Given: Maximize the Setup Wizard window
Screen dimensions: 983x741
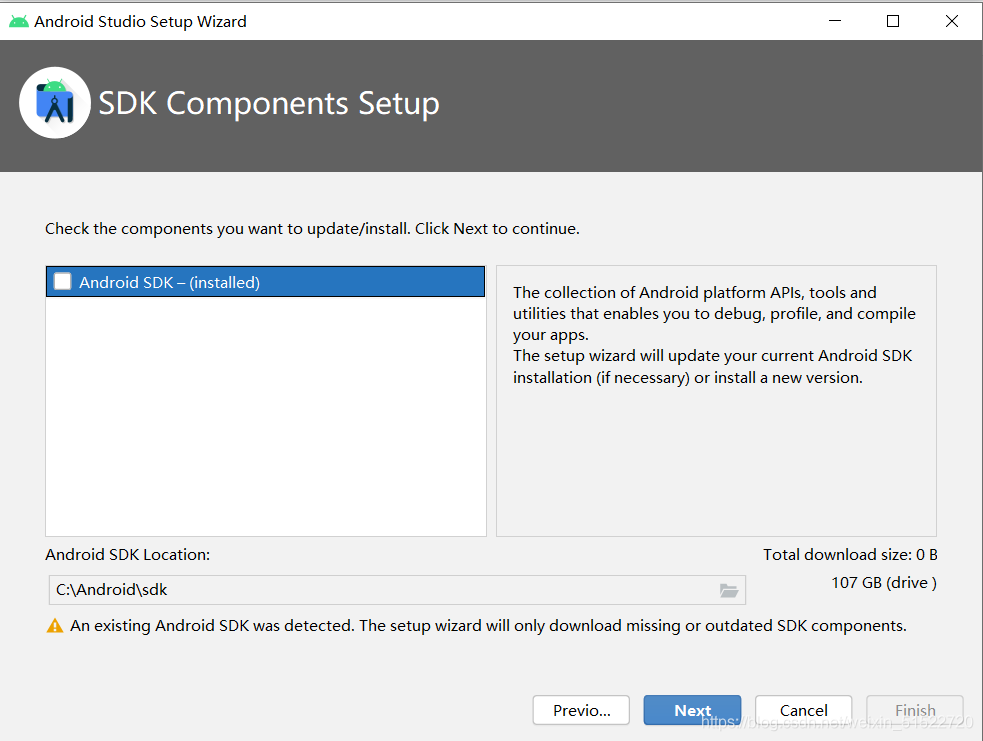Looking at the screenshot, I should (893, 21).
